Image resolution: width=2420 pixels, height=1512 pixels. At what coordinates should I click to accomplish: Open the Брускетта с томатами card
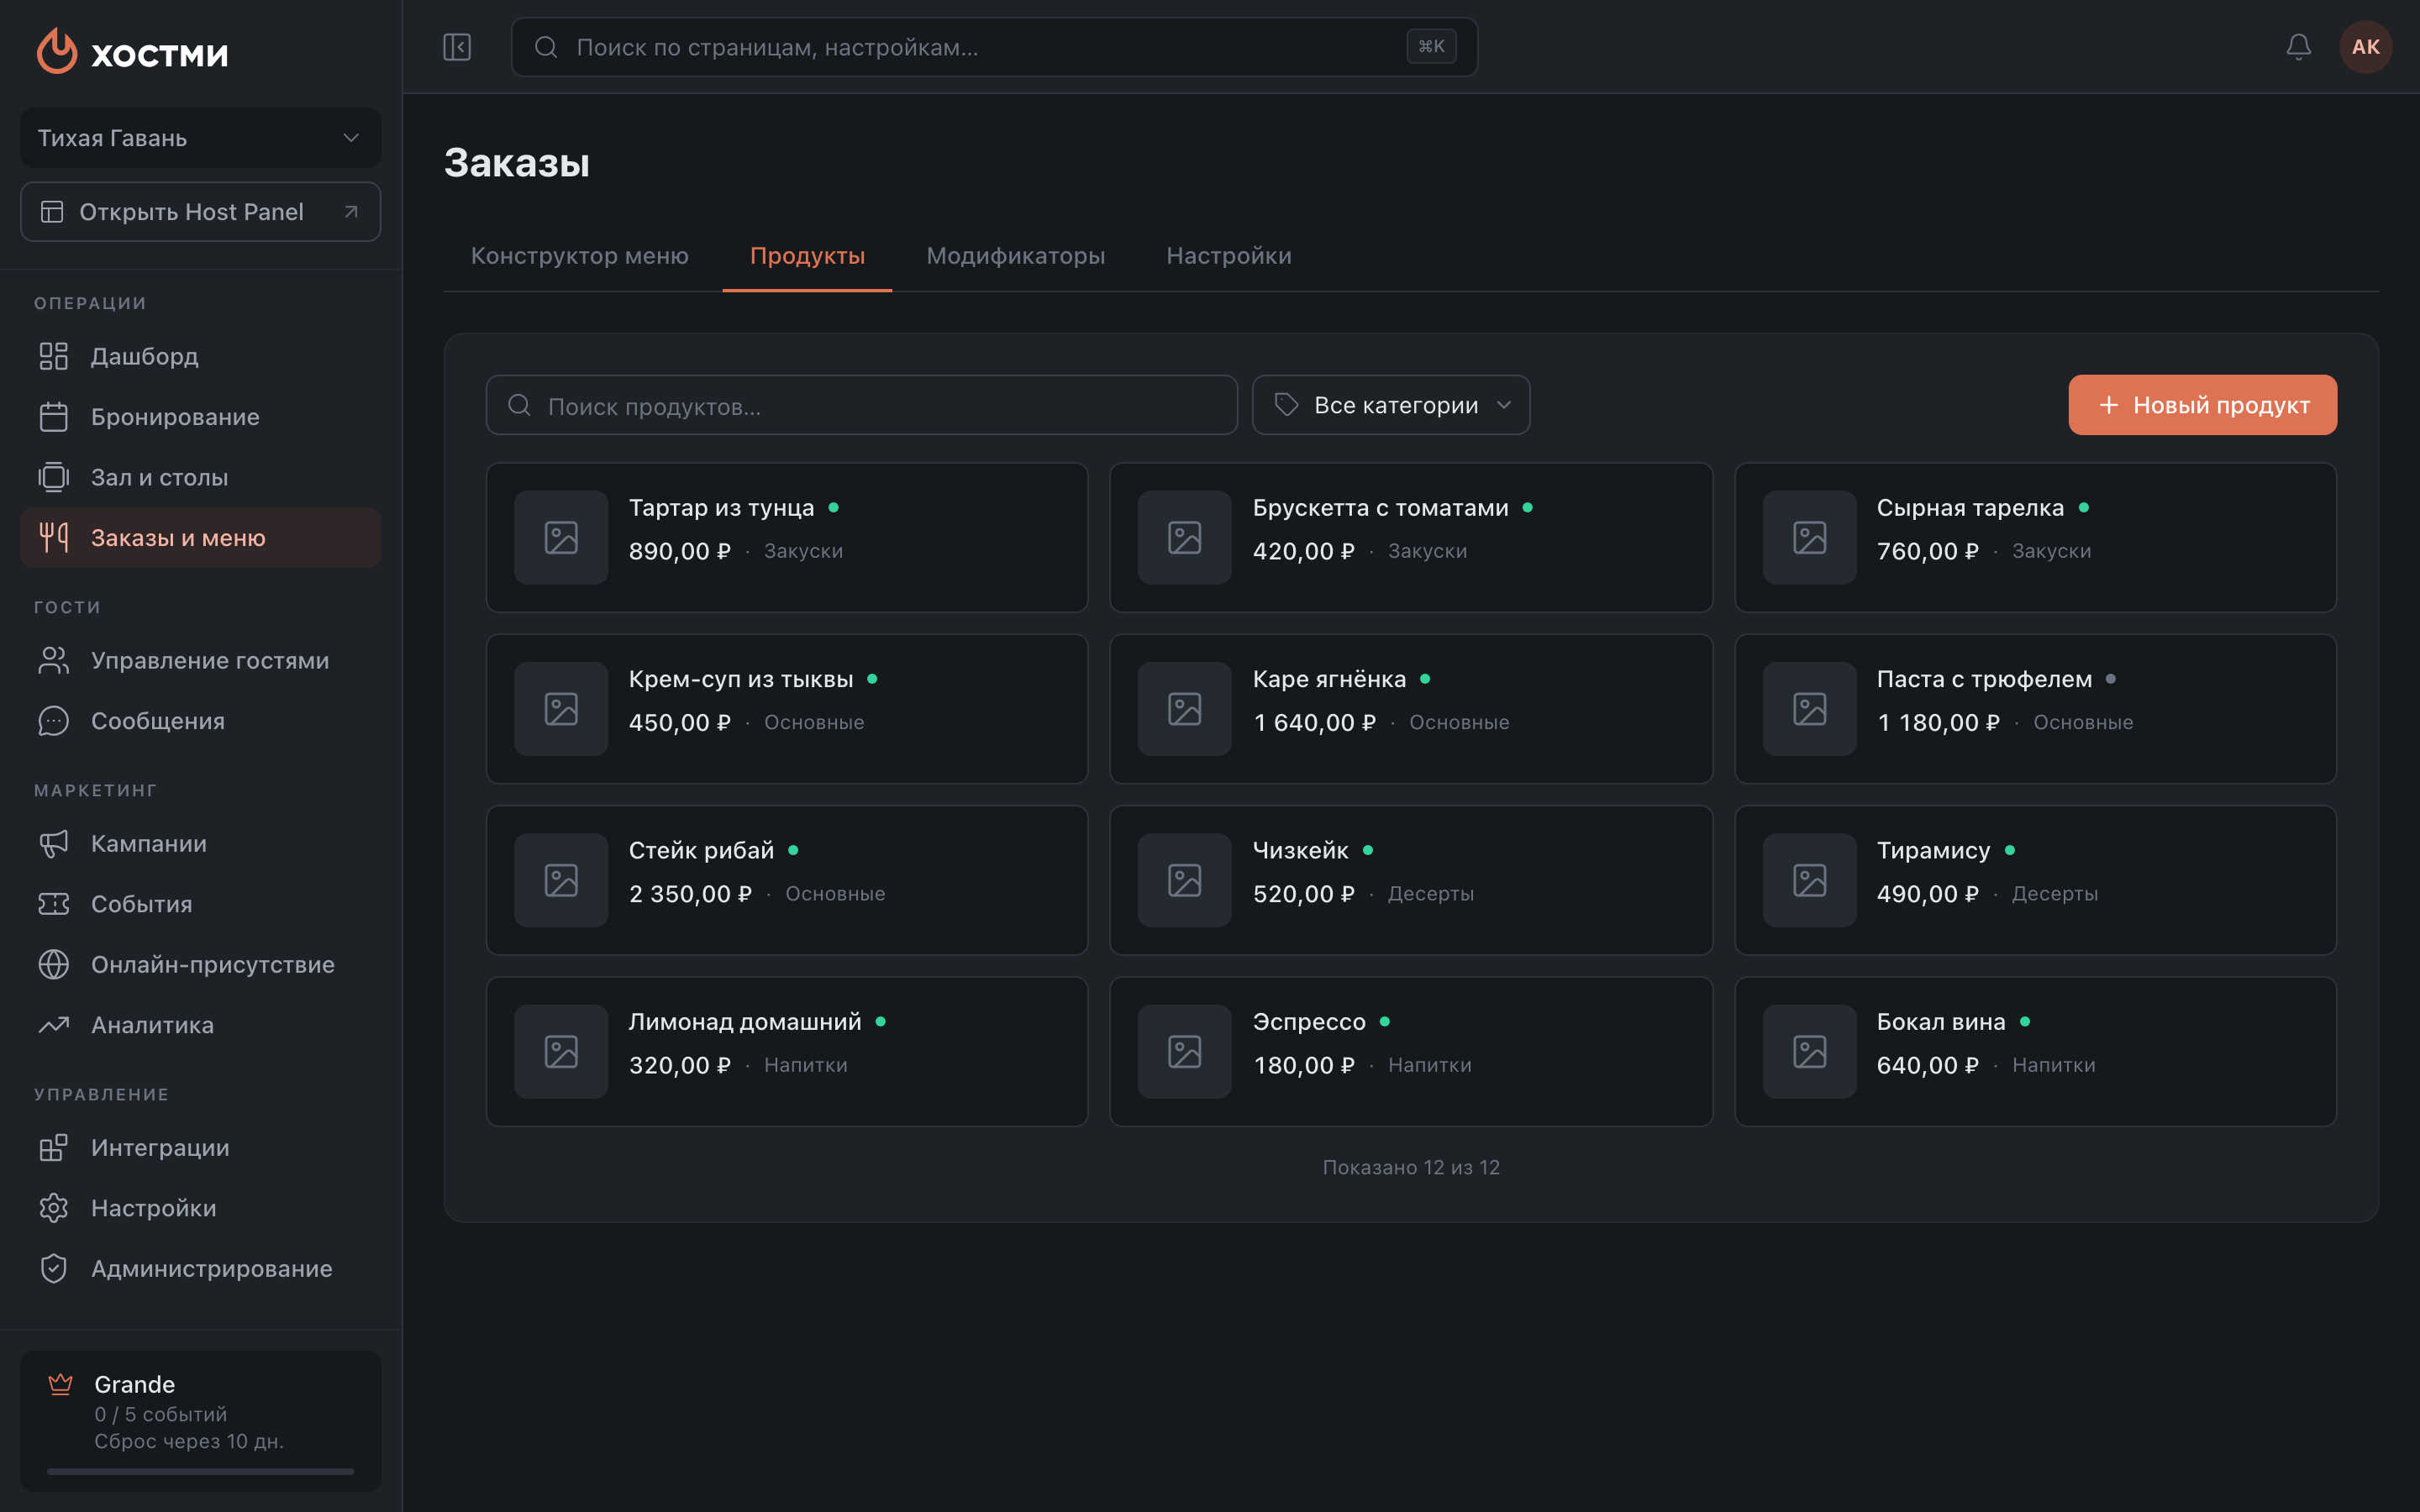pos(1411,538)
